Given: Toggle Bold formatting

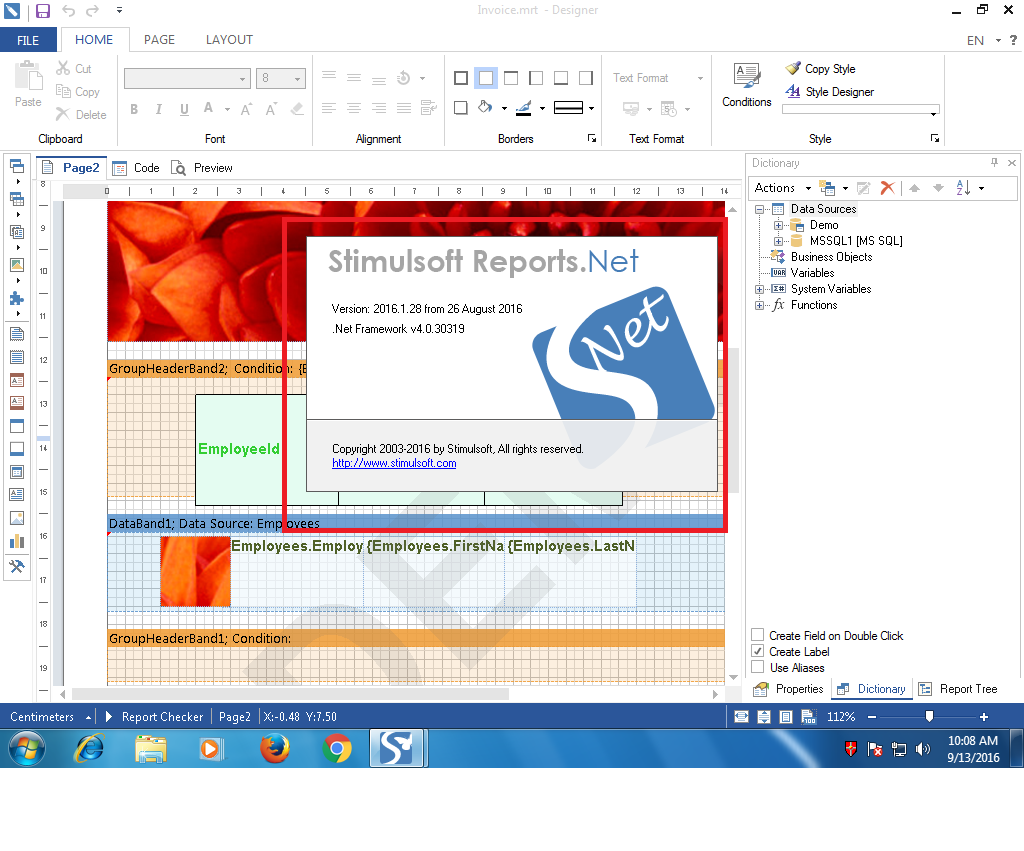Looking at the screenshot, I should [134, 109].
